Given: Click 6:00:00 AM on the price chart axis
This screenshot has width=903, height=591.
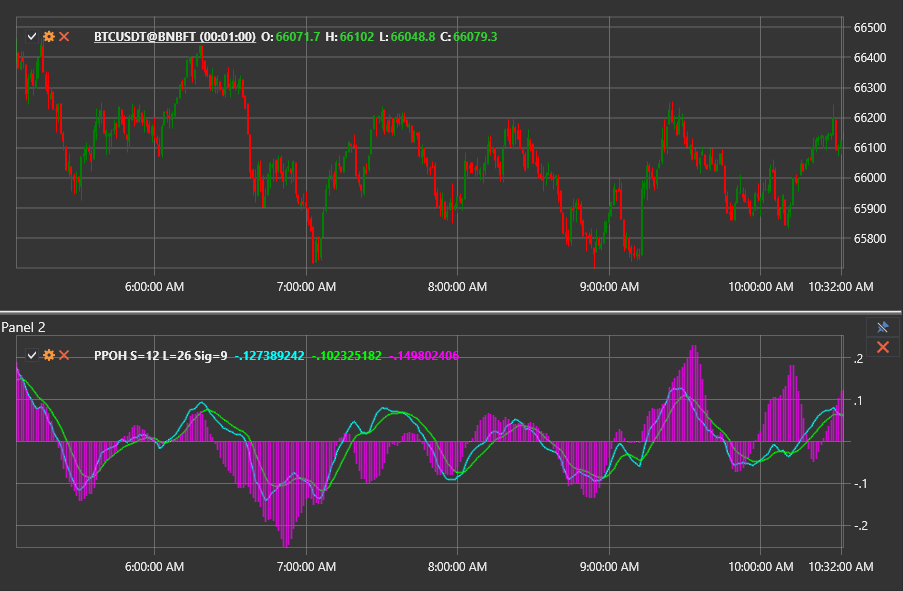Looking at the screenshot, I should (x=154, y=286).
